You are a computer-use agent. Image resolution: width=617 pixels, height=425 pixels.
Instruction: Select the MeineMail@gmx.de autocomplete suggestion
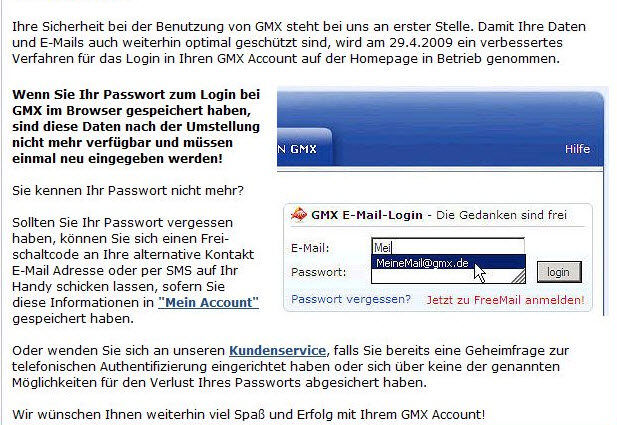[x=422, y=263]
